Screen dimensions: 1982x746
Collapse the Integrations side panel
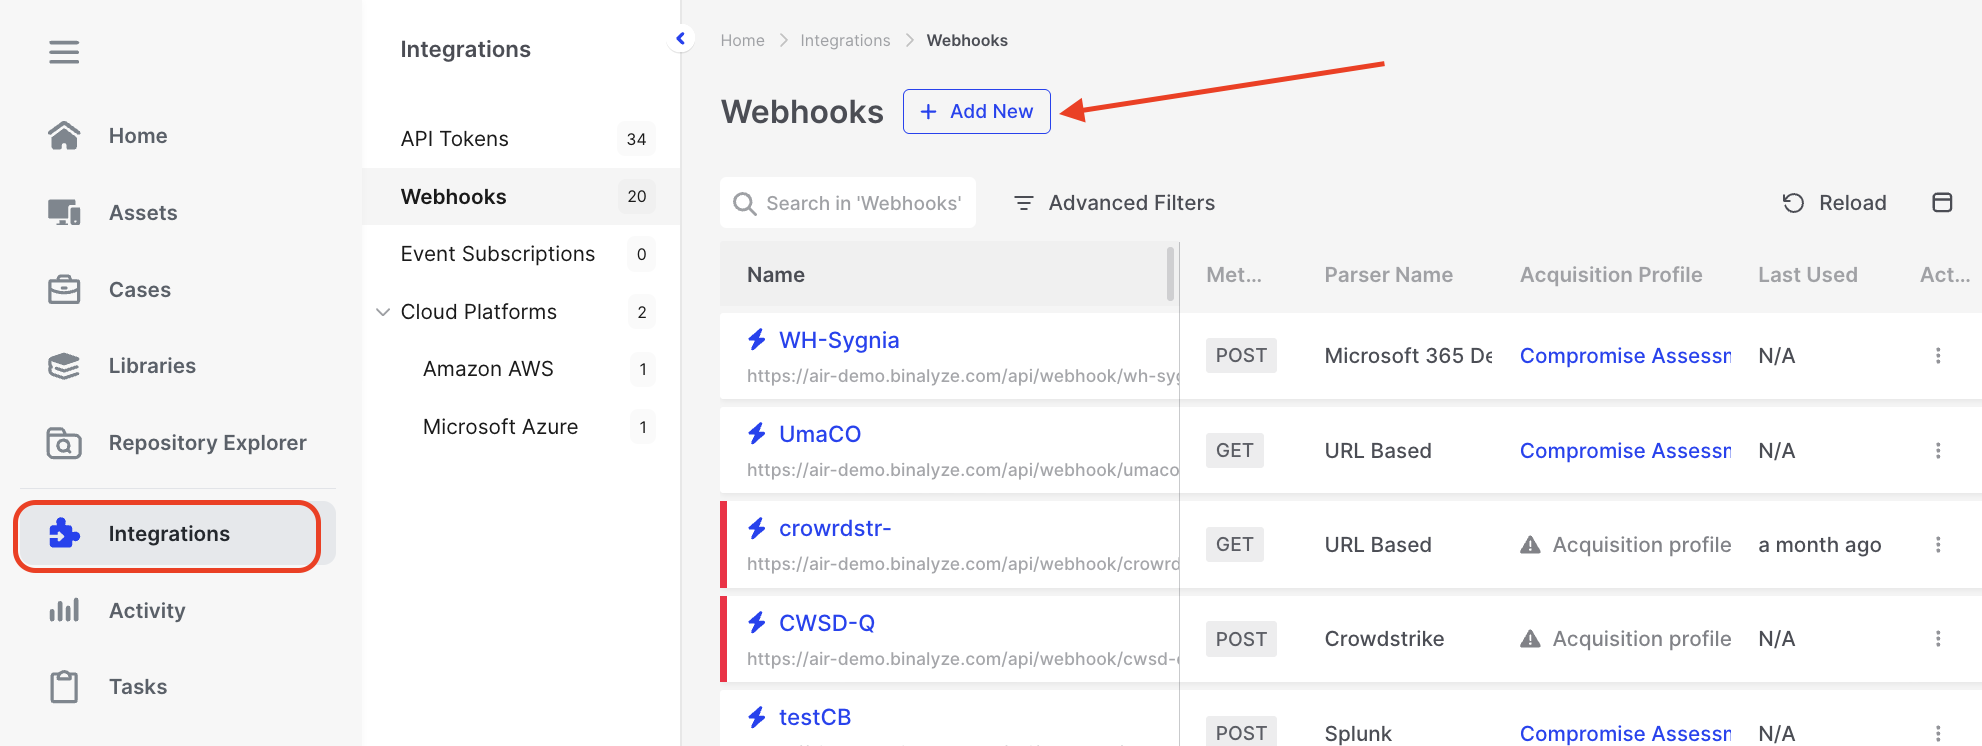pos(681,39)
